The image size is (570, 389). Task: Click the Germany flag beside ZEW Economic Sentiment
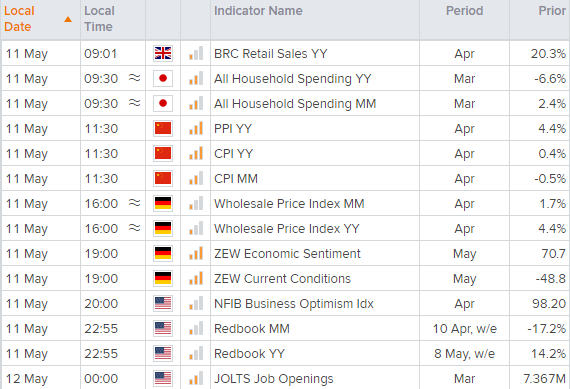click(163, 253)
